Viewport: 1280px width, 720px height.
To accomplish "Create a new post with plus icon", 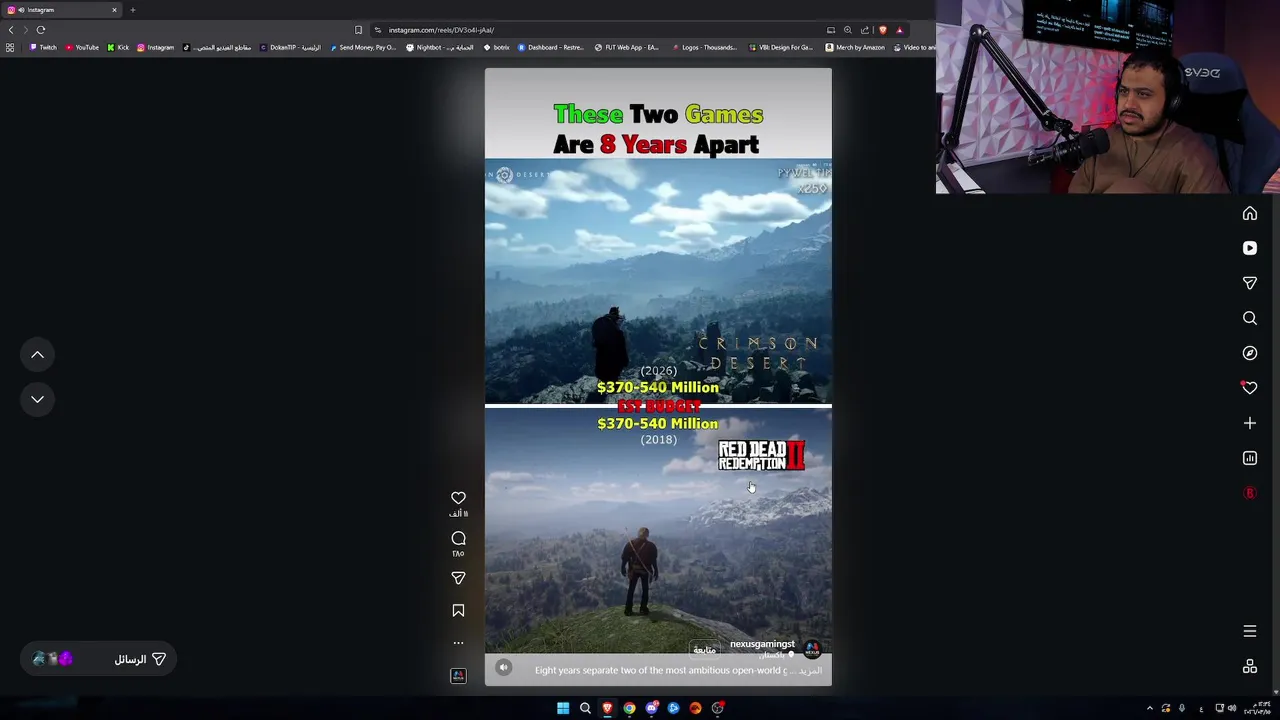I will click(x=1250, y=423).
